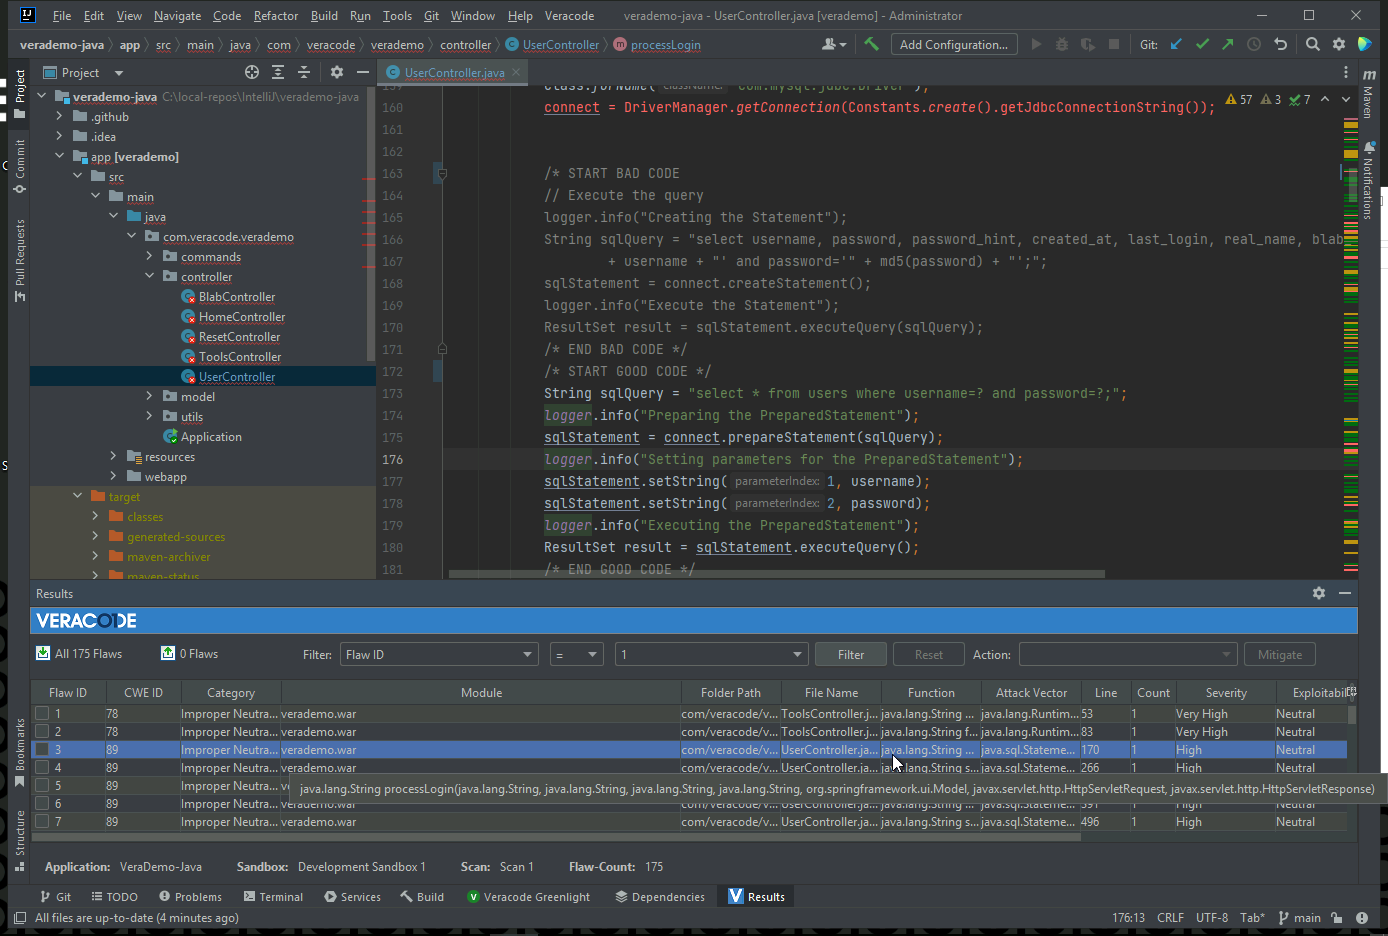This screenshot has height=936, width=1388.
Task: Open the Problems tool tab
Action: (190, 896)
